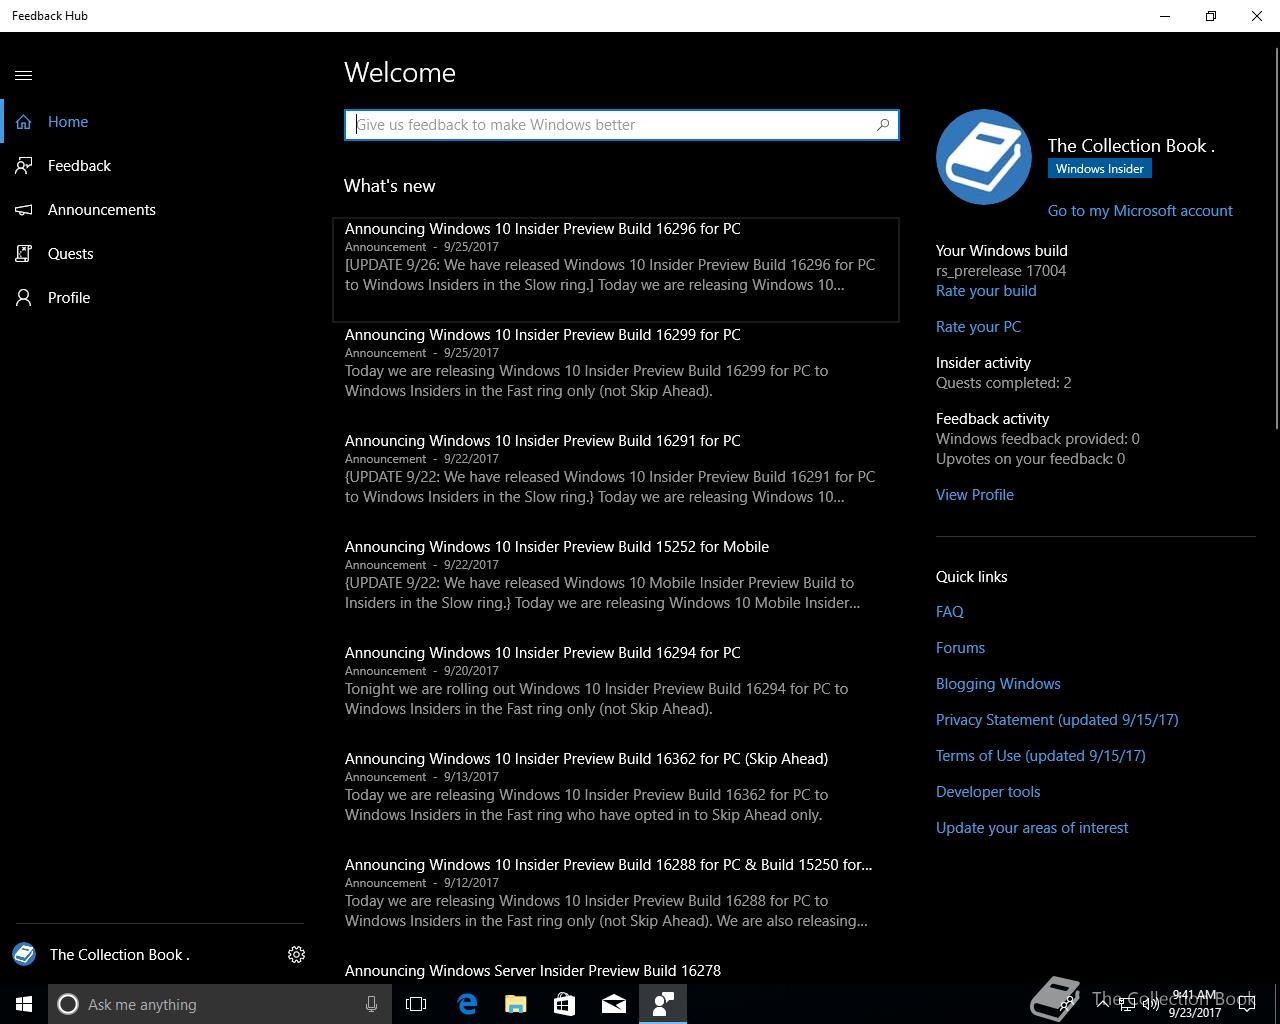Click Quests completed: 2 text
This screenshot has height=1024, width=1280.
coord(1004,383)
